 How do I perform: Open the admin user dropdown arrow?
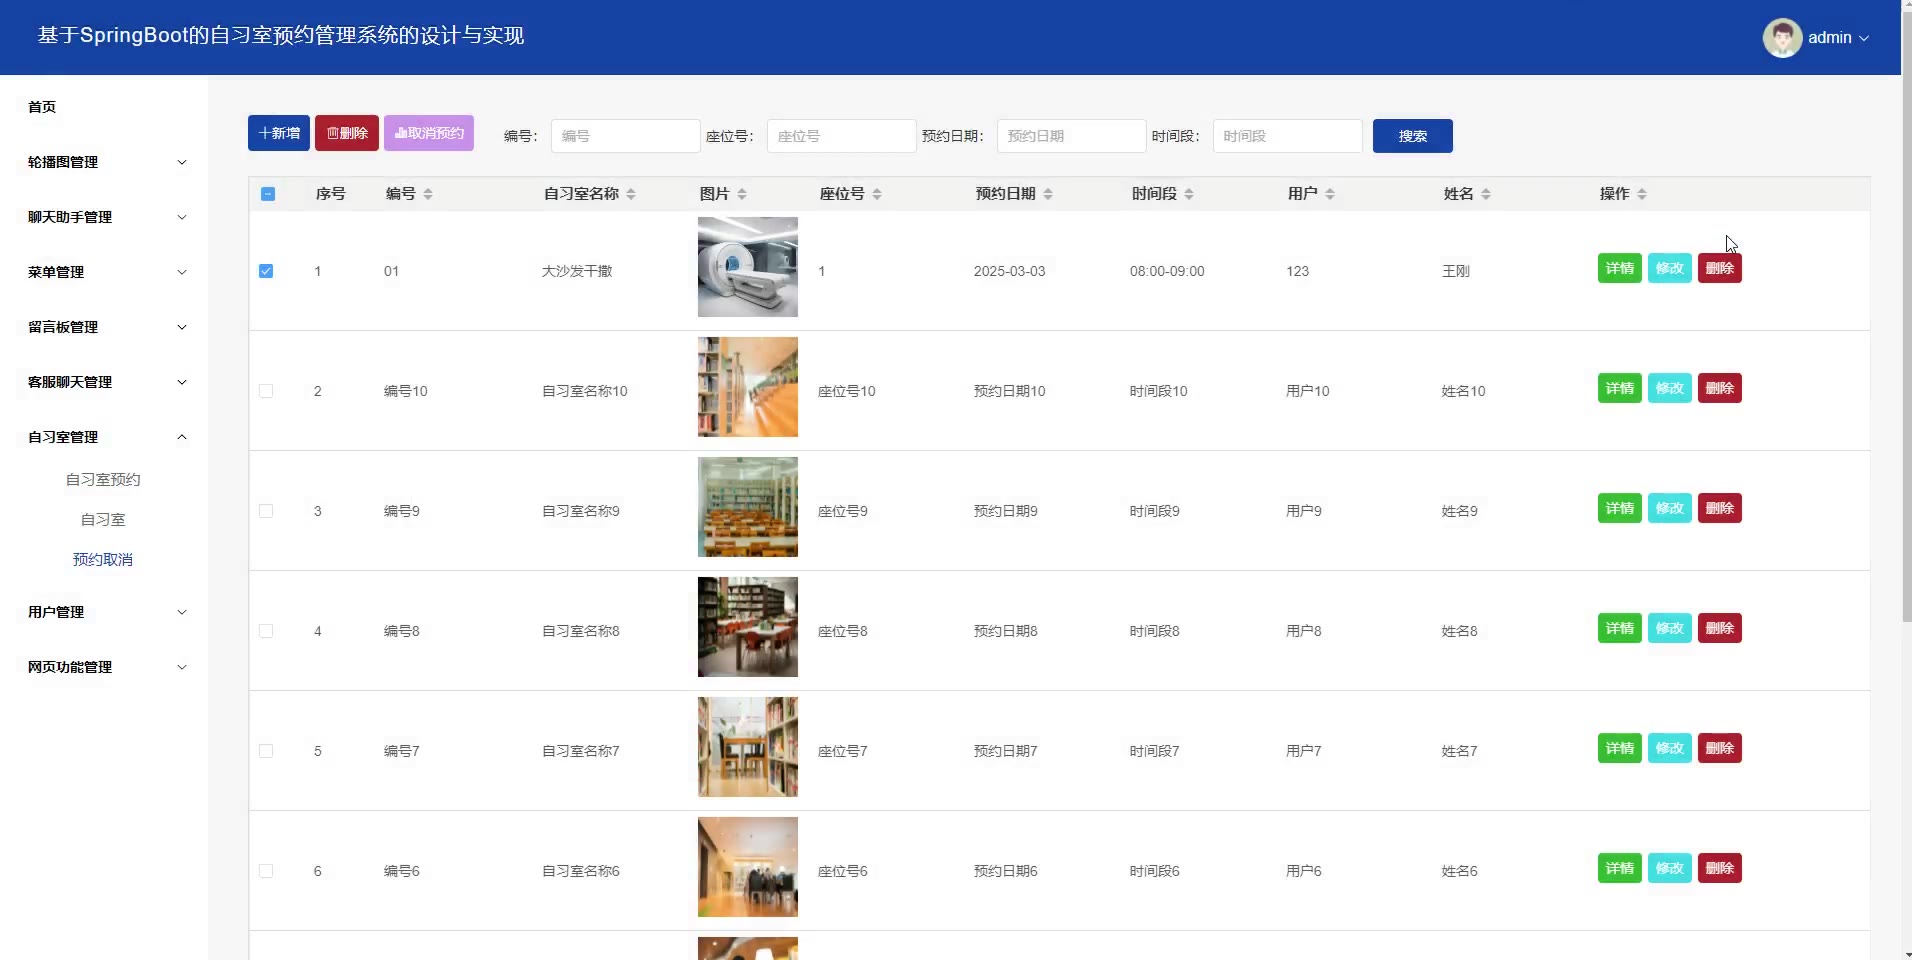(x=1864, y=38)
